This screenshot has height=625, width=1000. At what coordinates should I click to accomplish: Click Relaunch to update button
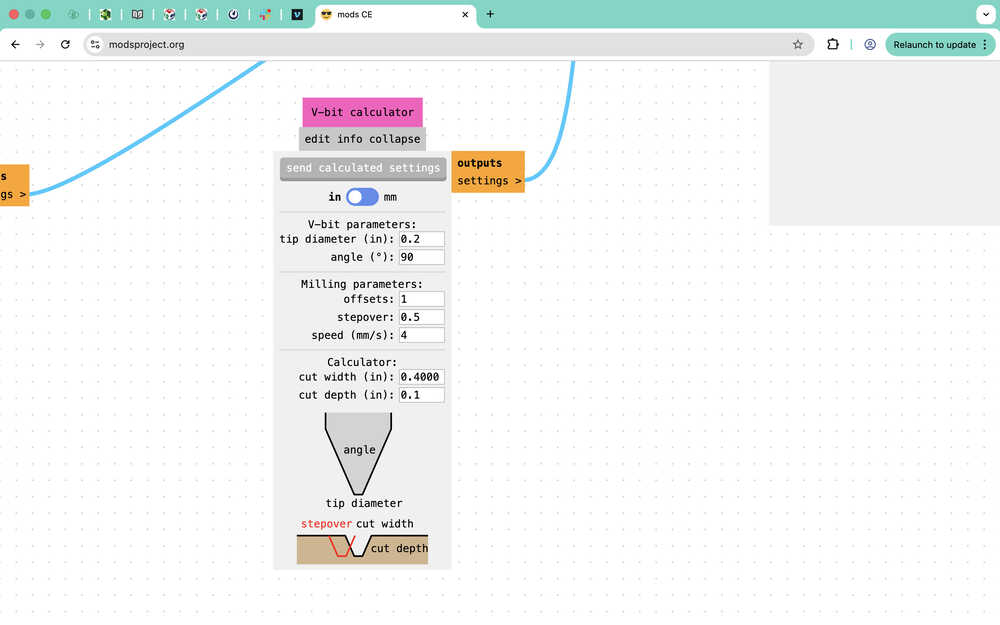click(x=934, y=45)
